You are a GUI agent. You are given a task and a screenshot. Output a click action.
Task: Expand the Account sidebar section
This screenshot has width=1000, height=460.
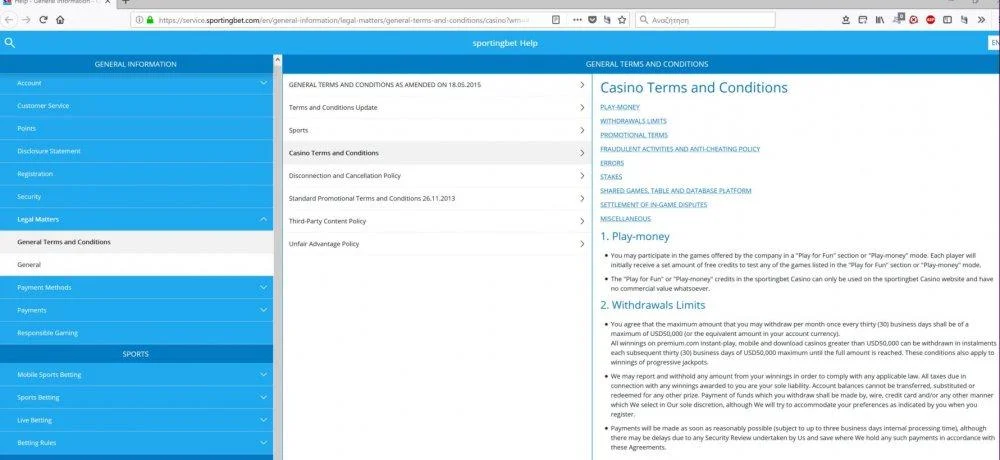[x=264, y=83]
